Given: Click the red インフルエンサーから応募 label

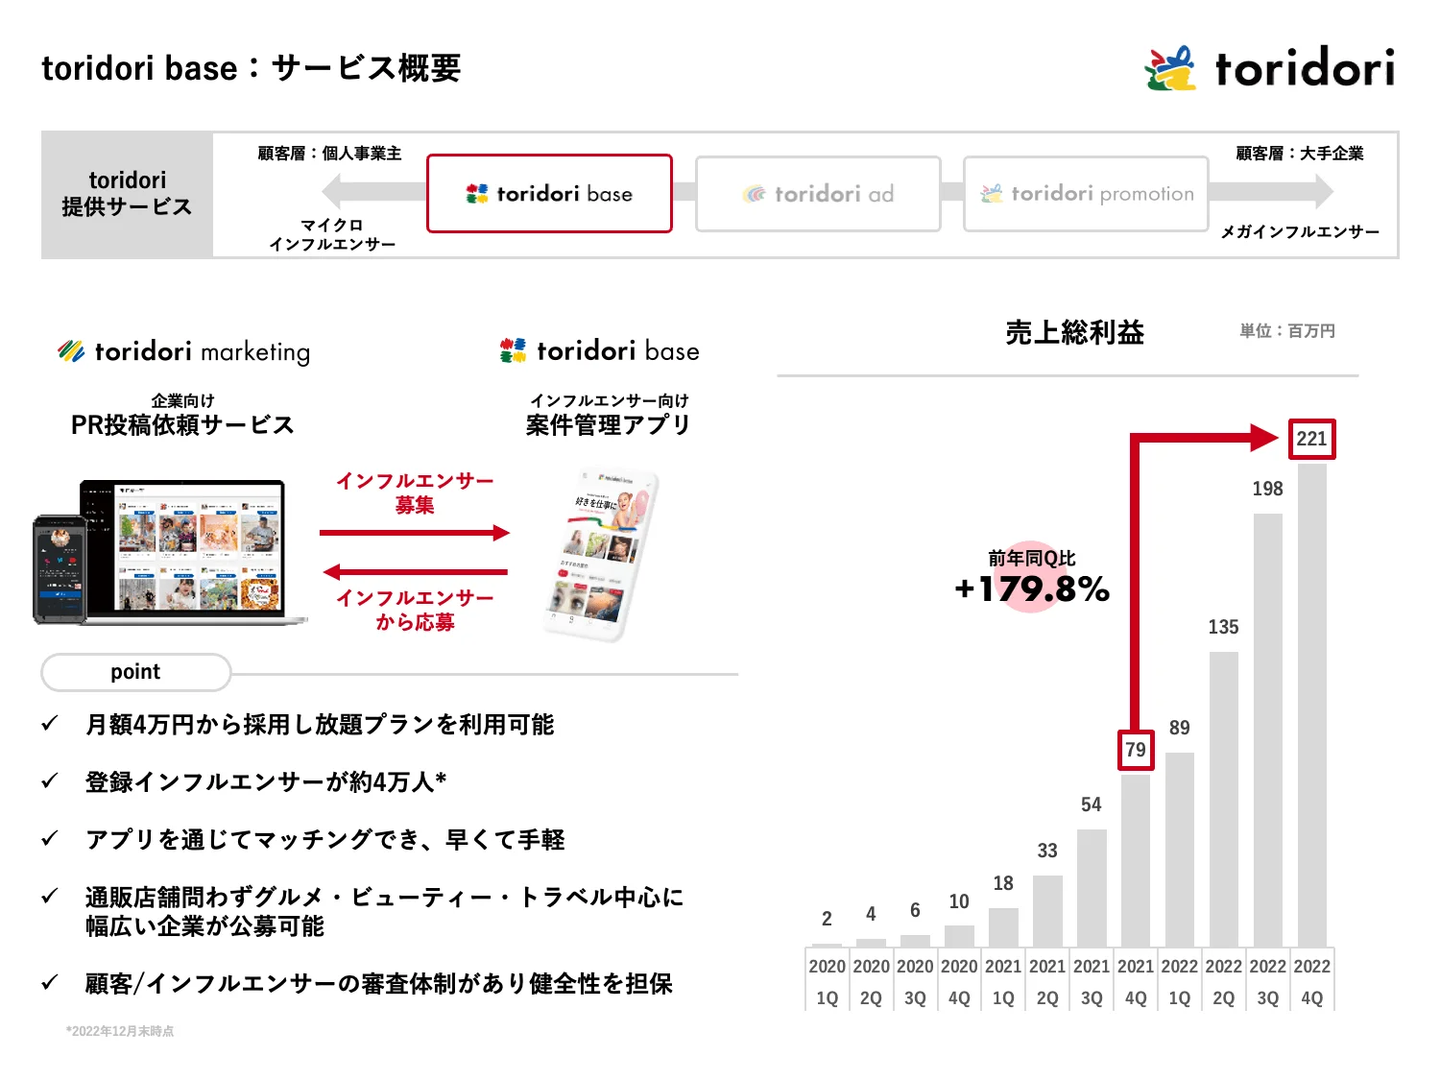Looking at the screenshot, I should (415, 610).
